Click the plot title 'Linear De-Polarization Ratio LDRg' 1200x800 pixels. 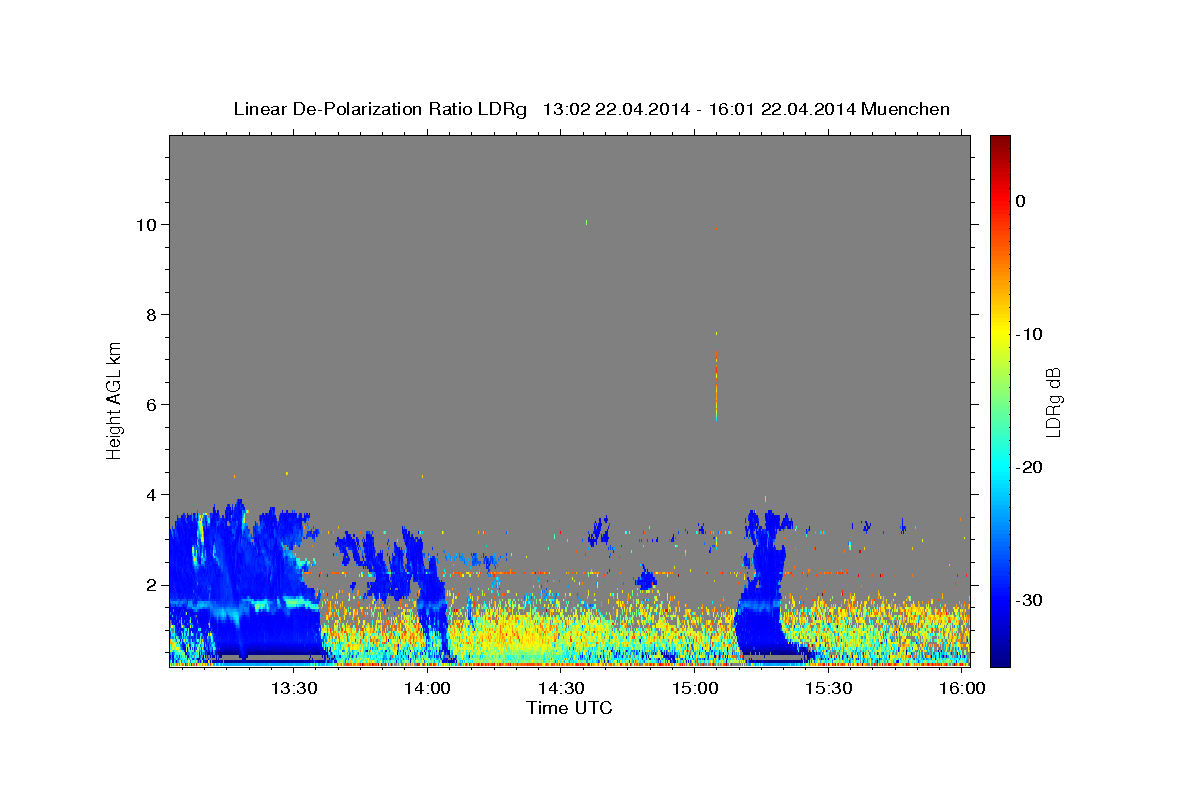(380, 109)
